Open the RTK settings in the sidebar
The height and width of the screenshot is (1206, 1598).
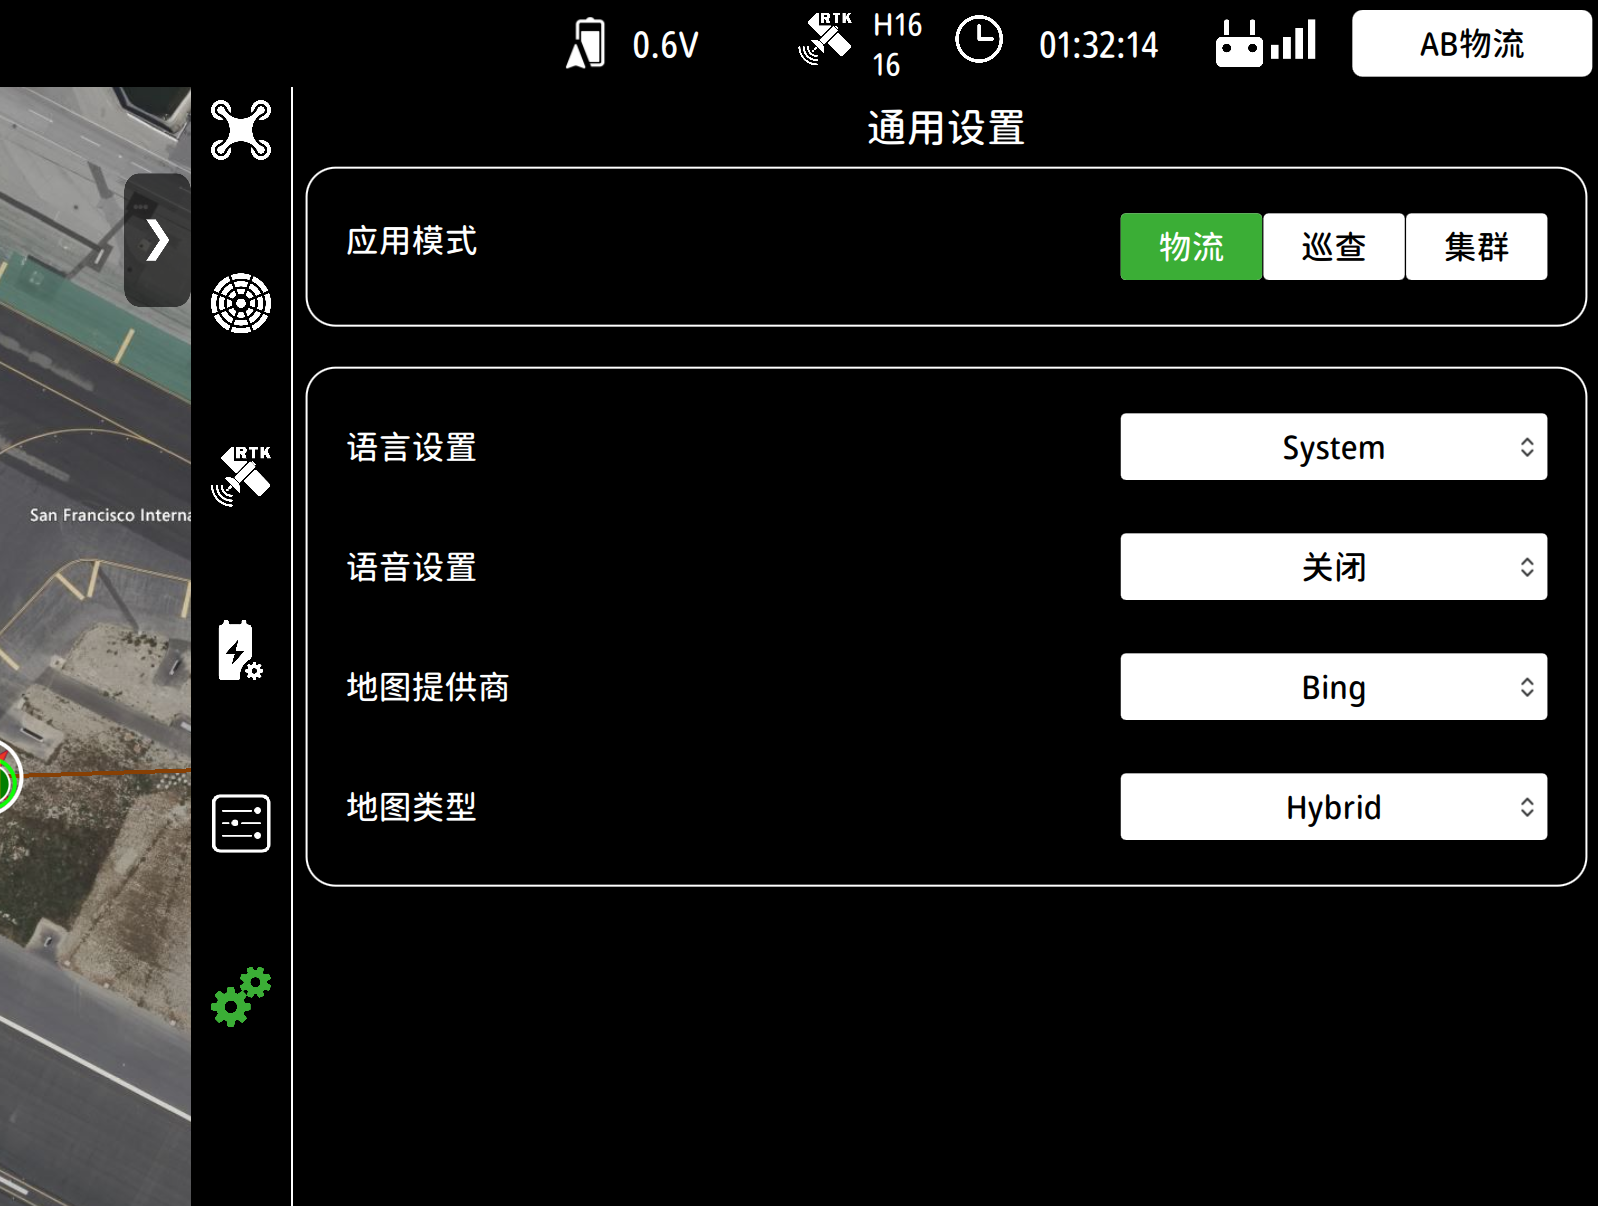point(241,476)
